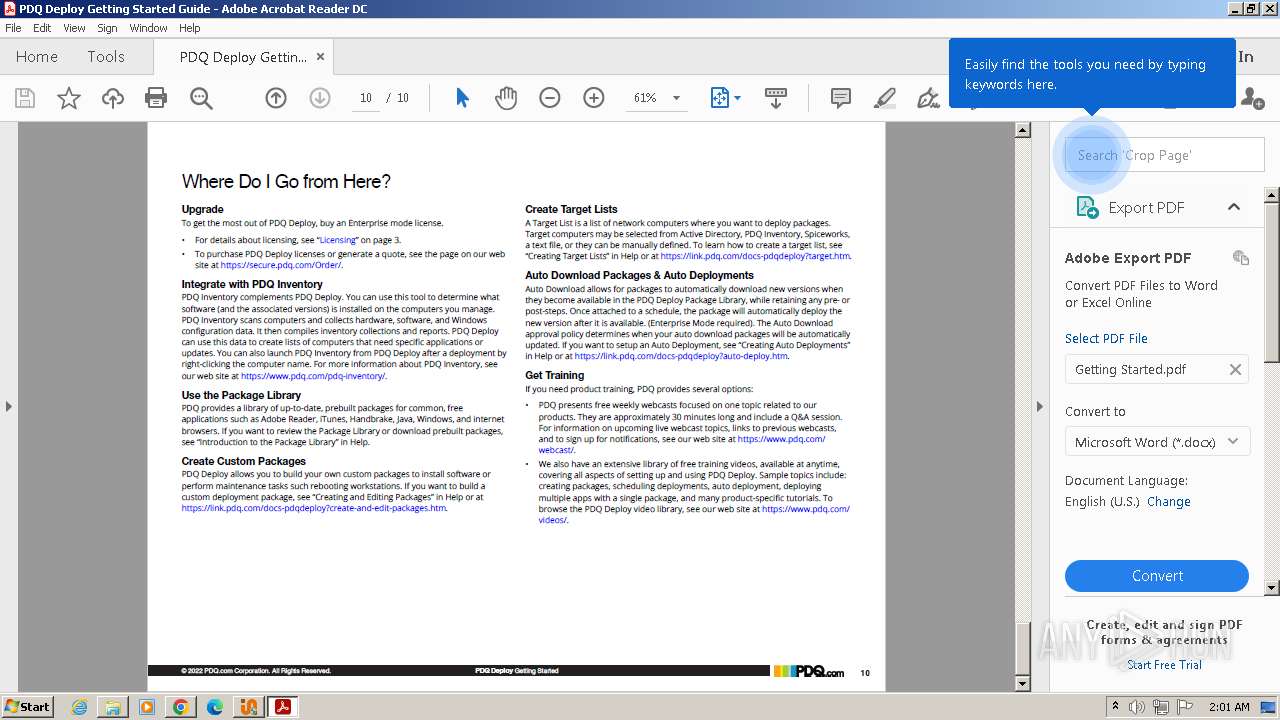Go to the previous page arrow

[x=276, y=98]
